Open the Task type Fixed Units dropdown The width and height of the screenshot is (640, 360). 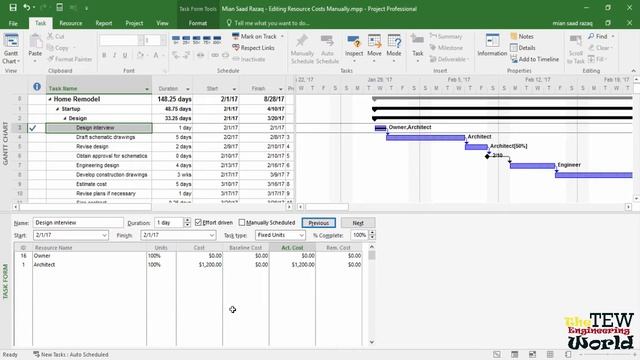(301, 235)
